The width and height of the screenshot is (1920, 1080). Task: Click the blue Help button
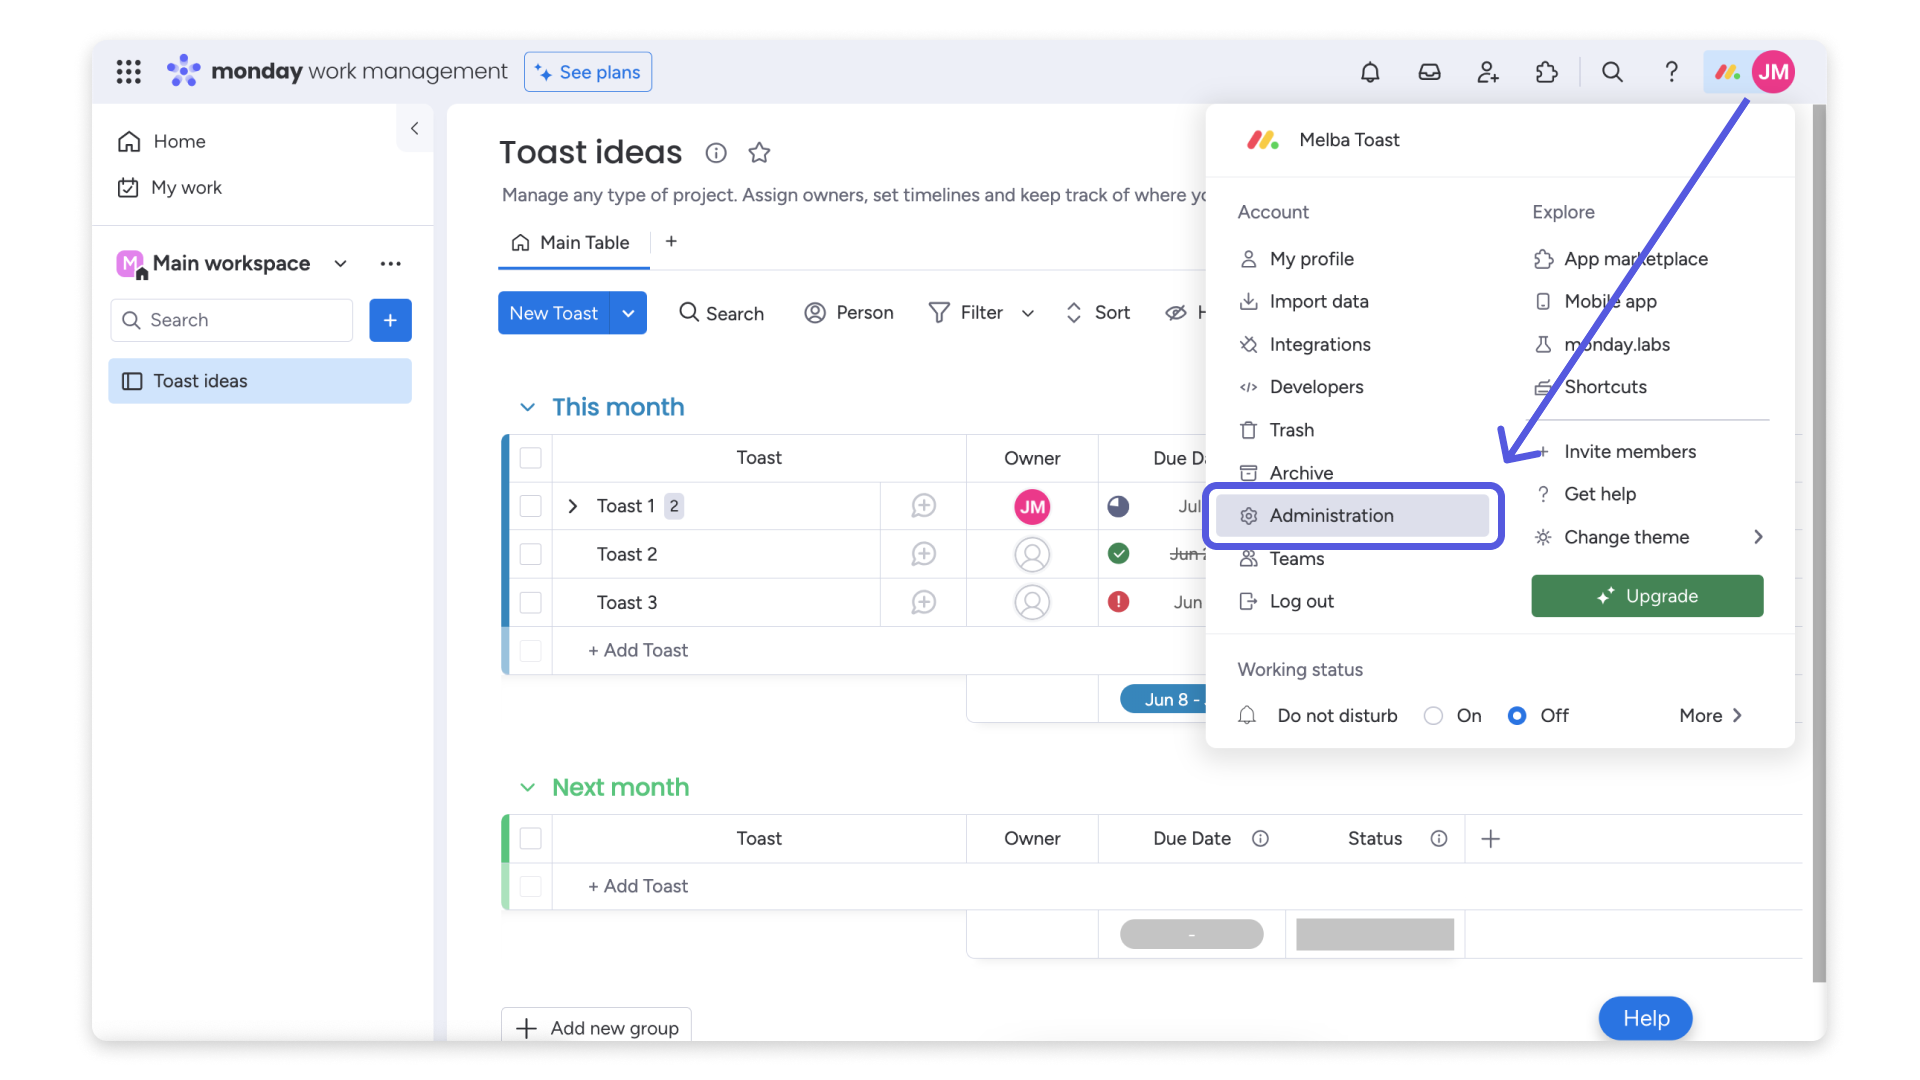click(x=1646, y=1018)
